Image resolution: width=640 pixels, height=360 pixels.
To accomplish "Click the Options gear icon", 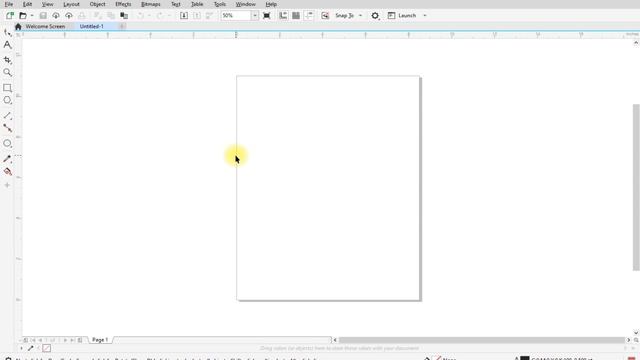I will pyautogui.click(x=375, y=16).
